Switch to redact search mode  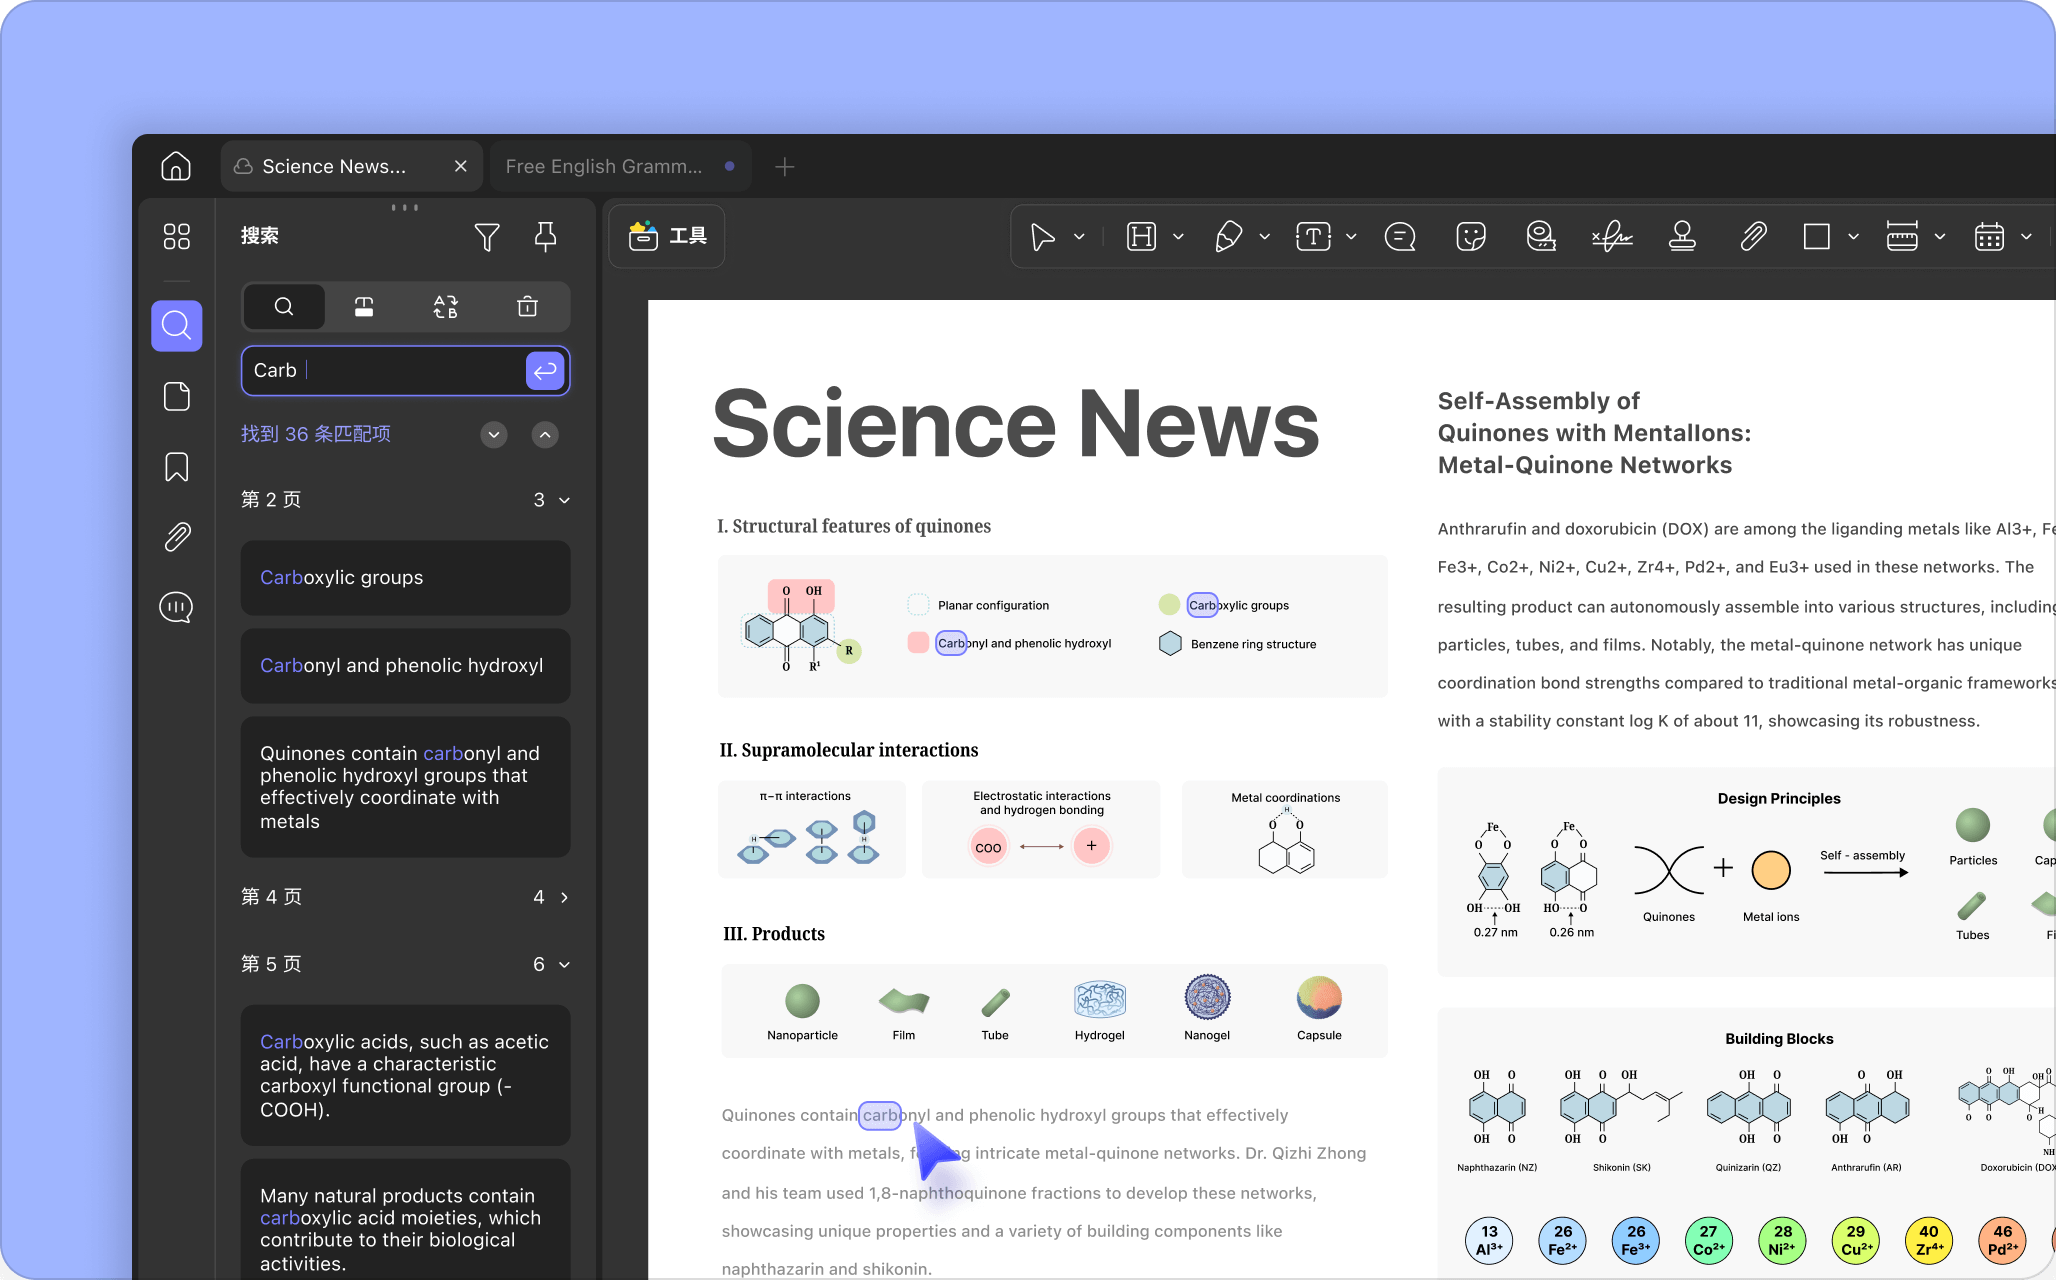[364, 307]
